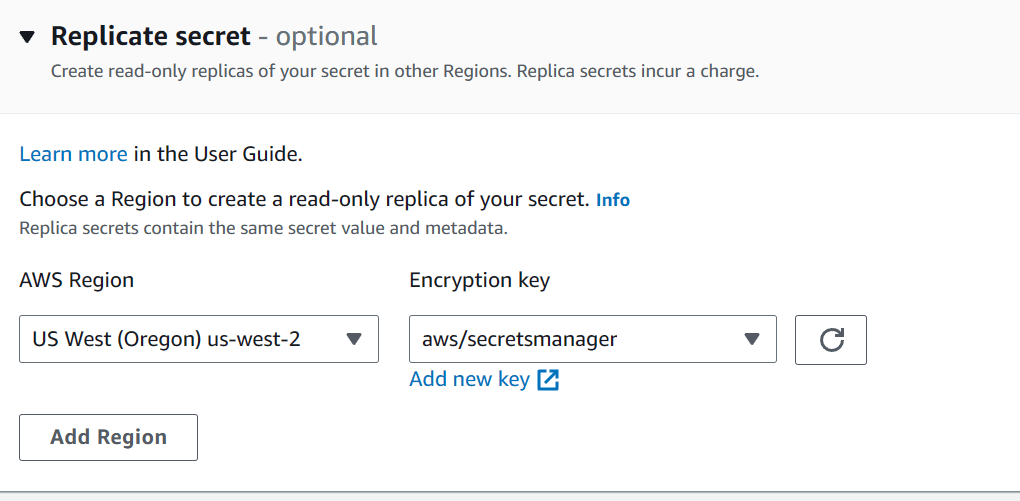Collapse the Replicate secret section triangle
This screenshot has height=501, width=1020.
[x=28, y=37]
